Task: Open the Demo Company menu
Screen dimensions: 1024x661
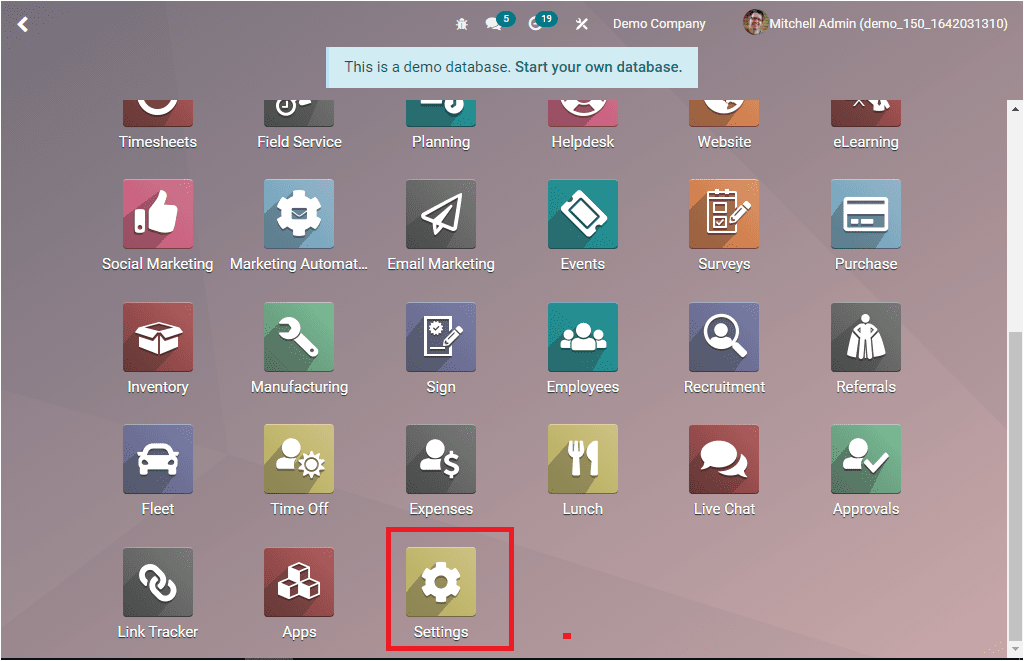Action: click(658, 22)
